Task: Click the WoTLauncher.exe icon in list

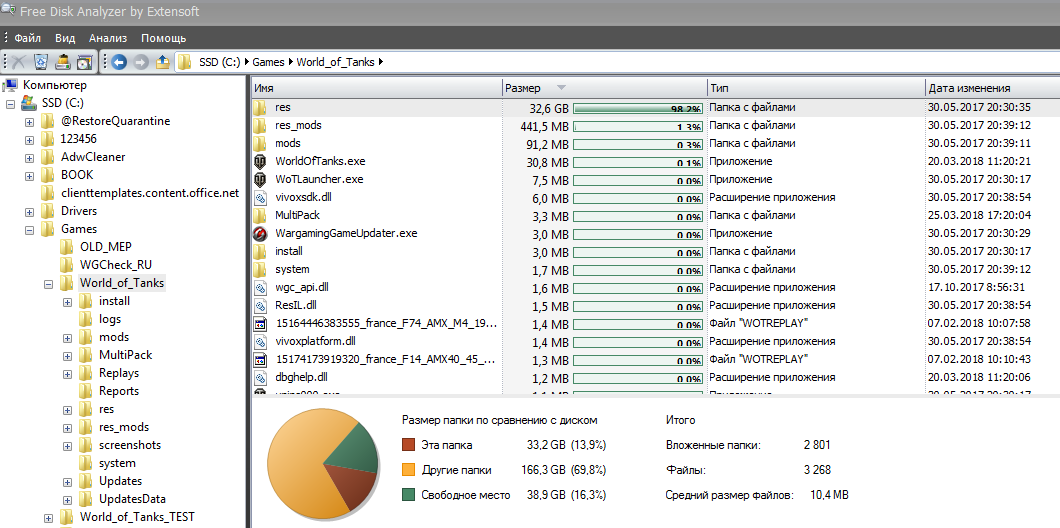Action: pos(260,179)
